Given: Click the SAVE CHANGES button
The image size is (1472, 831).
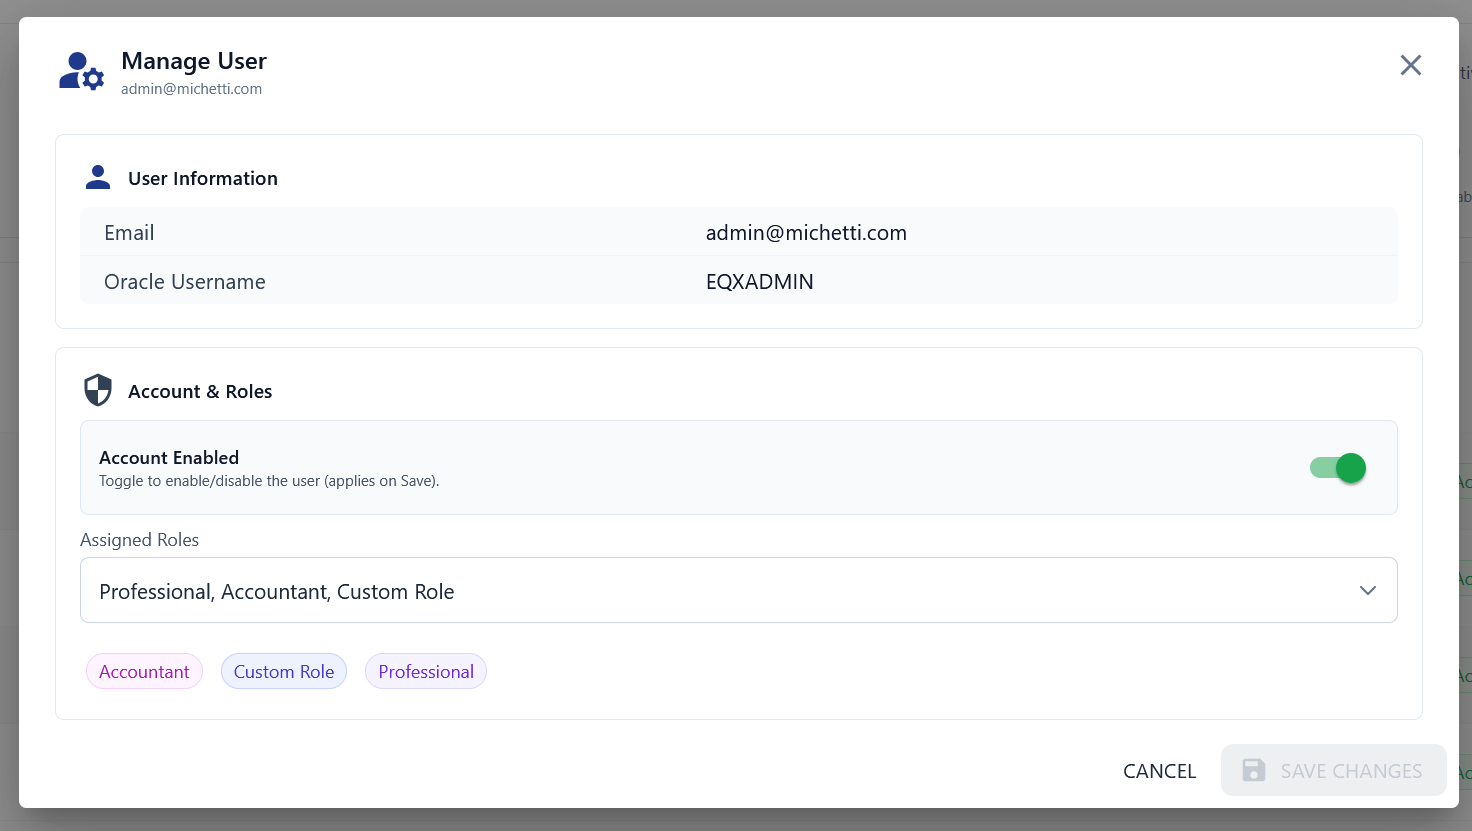Looking at the screenshot, I should 1333,770.
